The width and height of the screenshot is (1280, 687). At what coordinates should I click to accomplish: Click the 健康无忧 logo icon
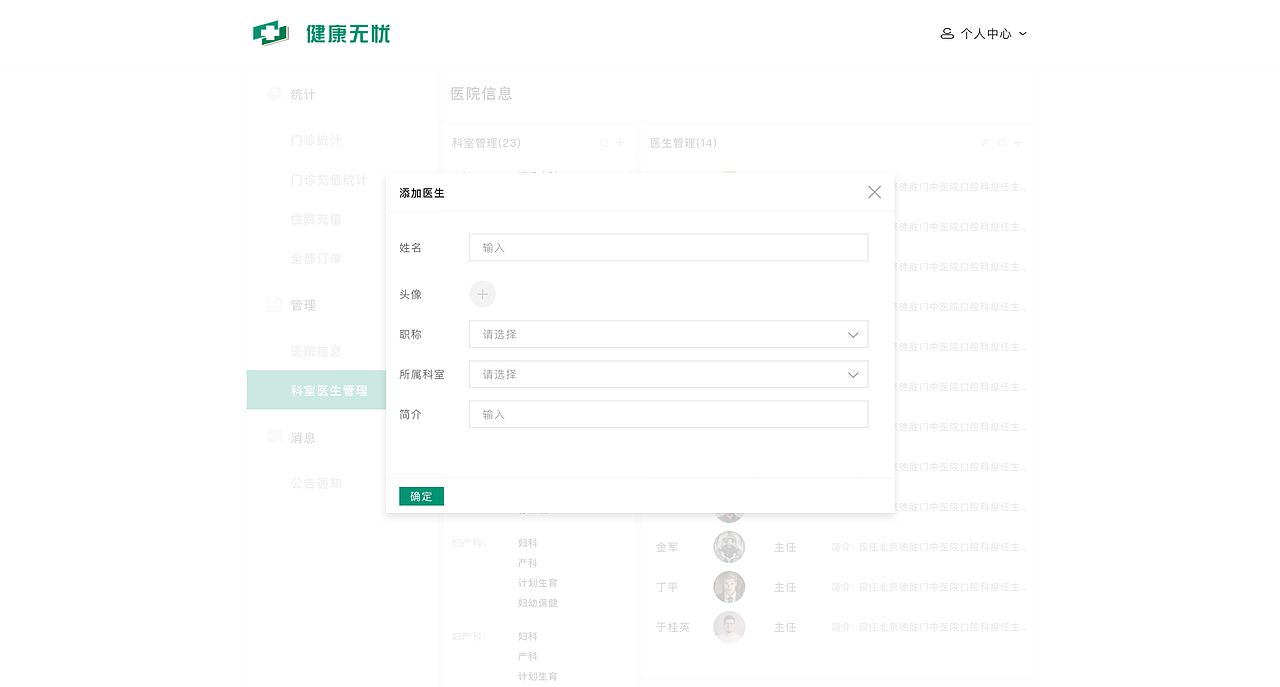pos(269,32)
